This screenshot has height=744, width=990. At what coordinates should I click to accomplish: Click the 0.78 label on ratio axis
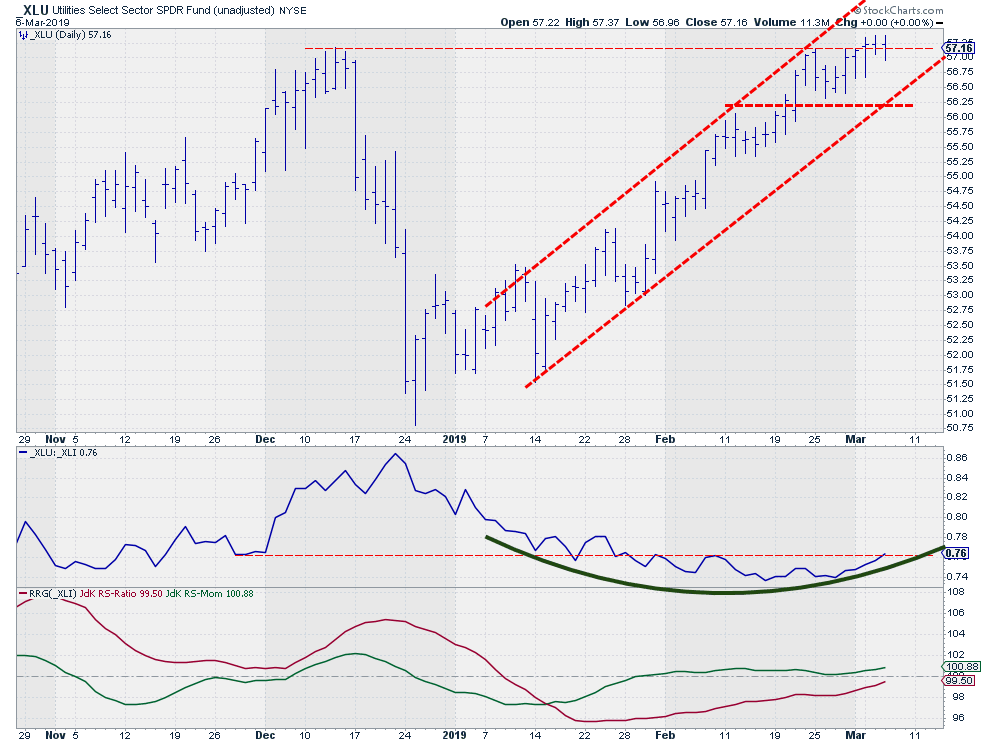957,537
